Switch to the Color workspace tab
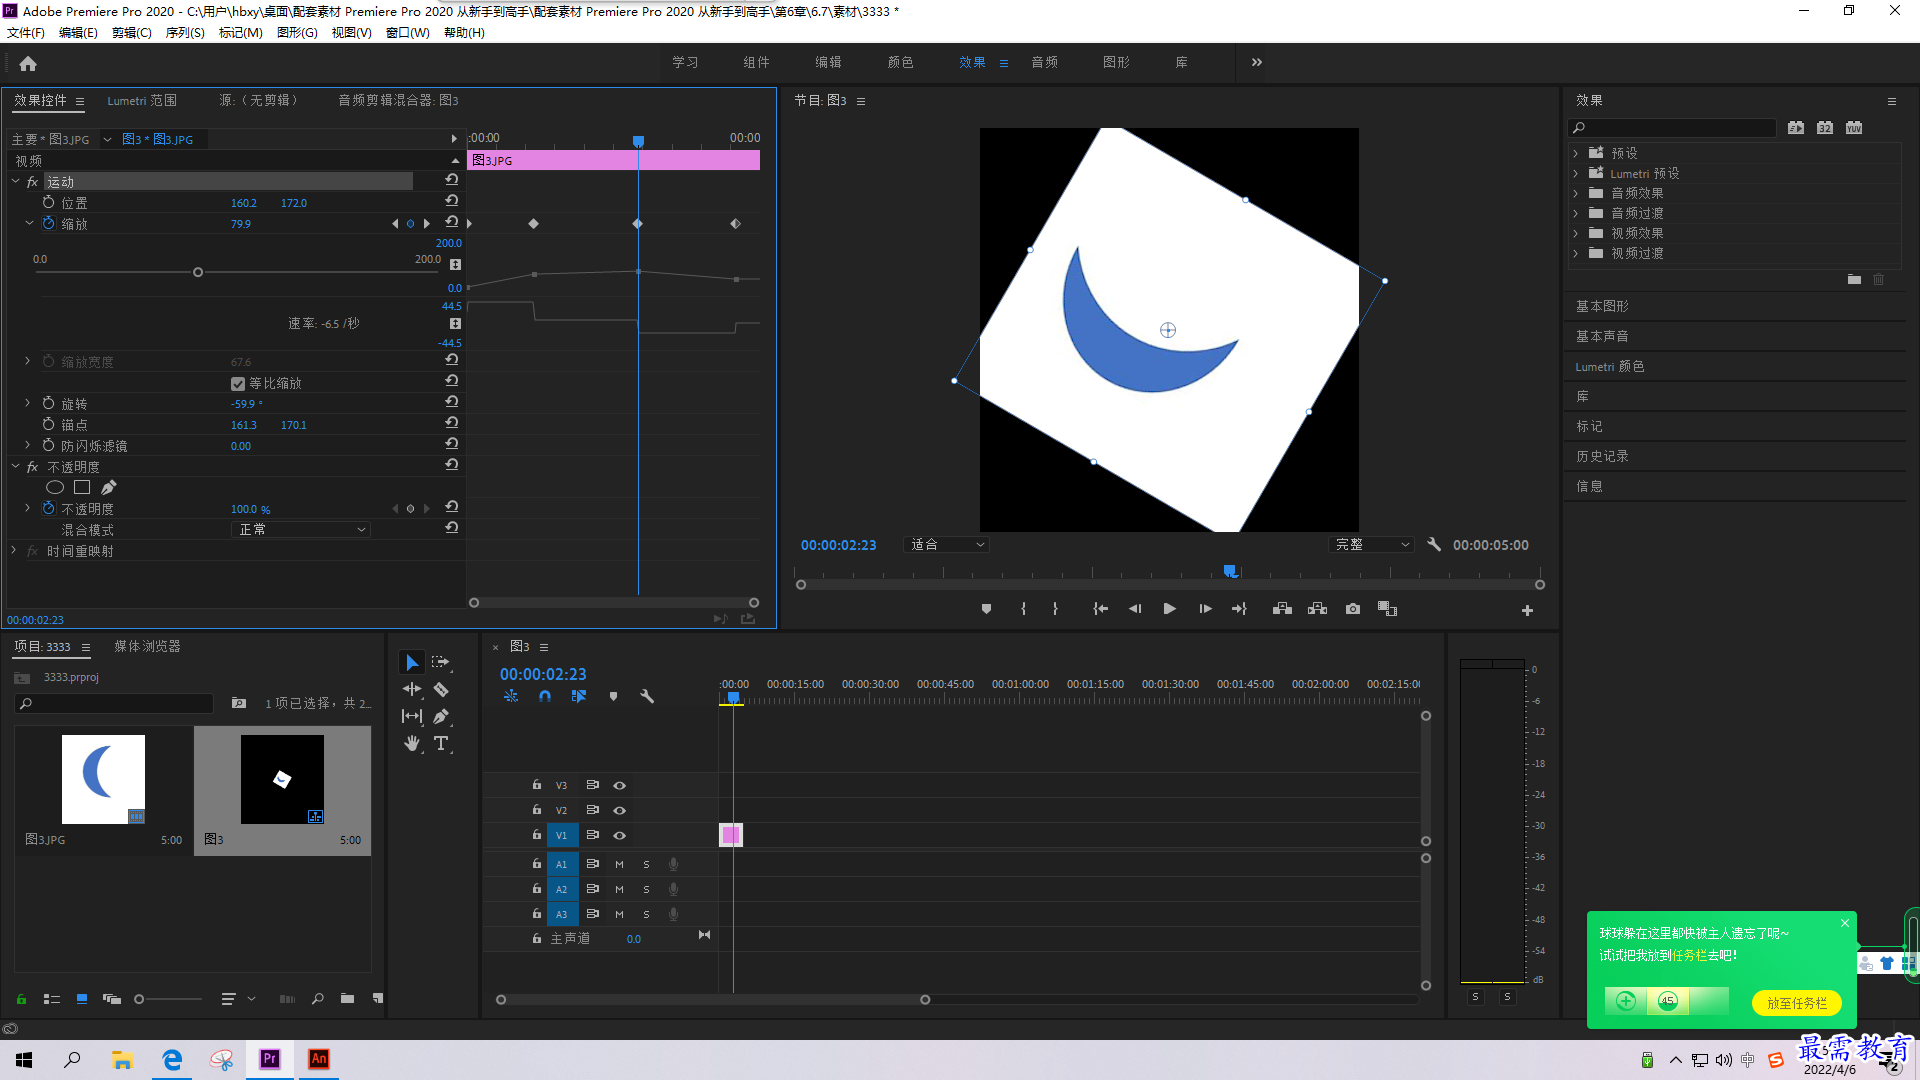 [900, 62]
